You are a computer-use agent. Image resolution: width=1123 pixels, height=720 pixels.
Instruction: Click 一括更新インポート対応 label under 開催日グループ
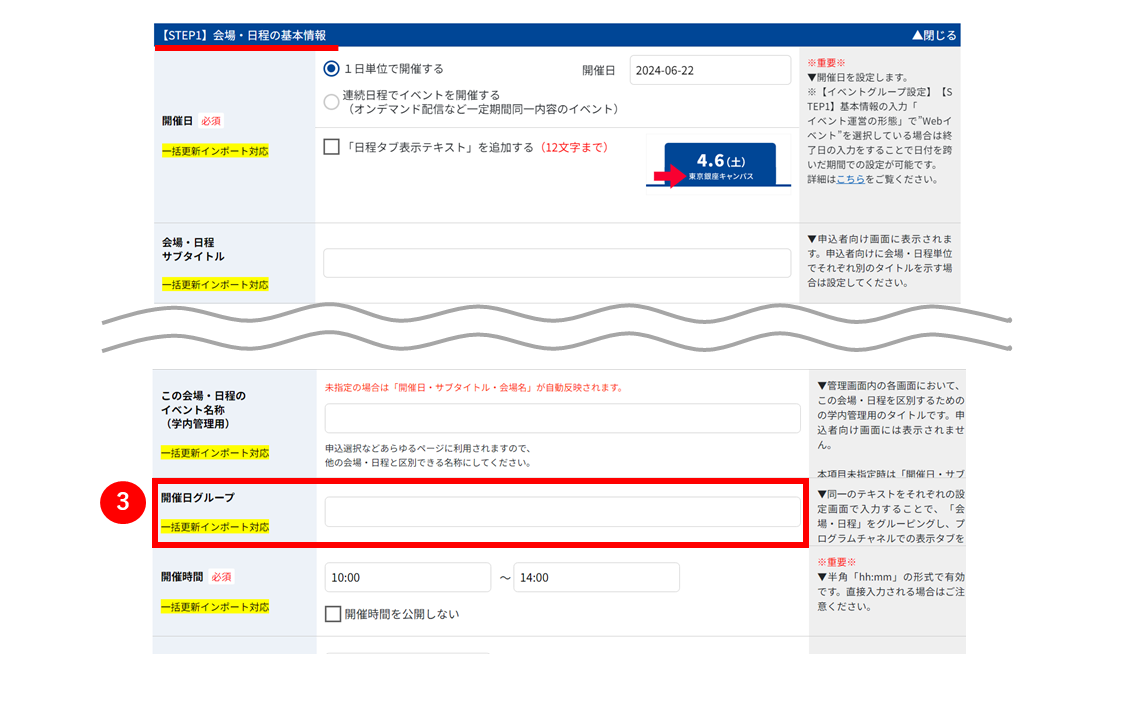pyautogui.click(x=215, y=527)
